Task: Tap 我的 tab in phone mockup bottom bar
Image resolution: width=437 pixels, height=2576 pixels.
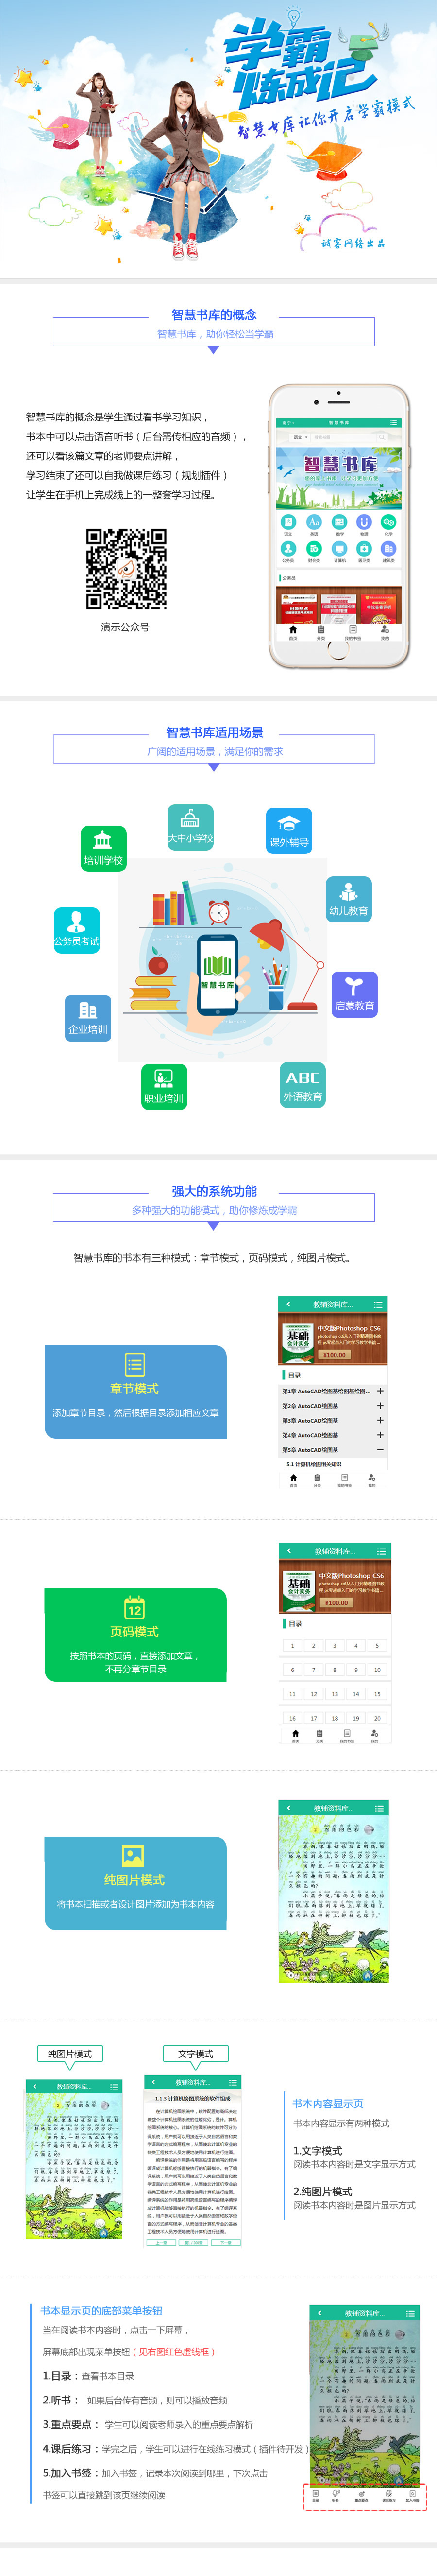Action: tap(385, 632)
